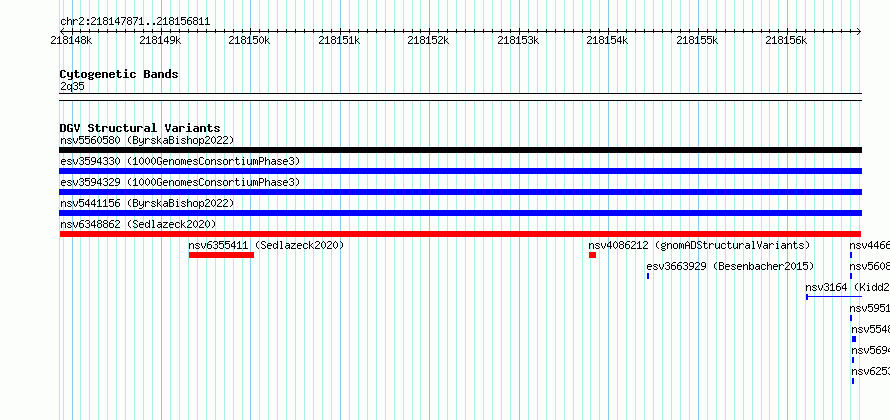Click the esv3594329 blue variant bar
The image size is (890, 420).
(460, 192)
